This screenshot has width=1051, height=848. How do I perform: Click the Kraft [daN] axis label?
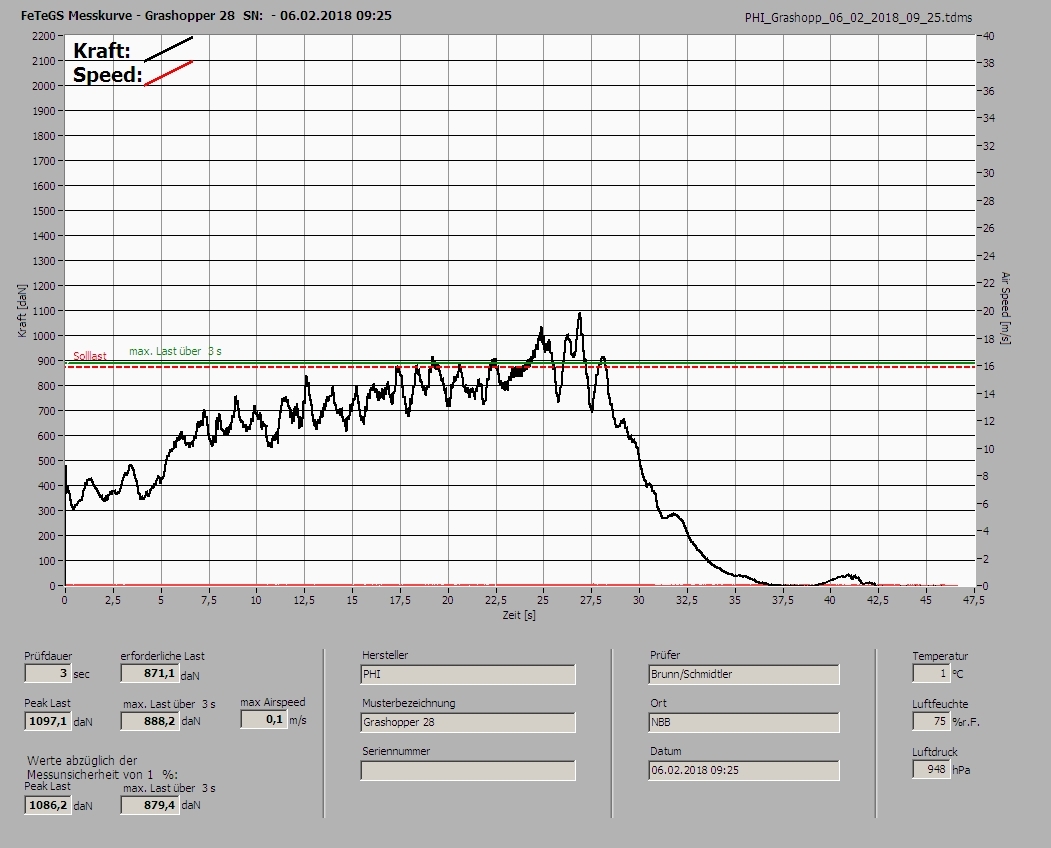(22, 310)
